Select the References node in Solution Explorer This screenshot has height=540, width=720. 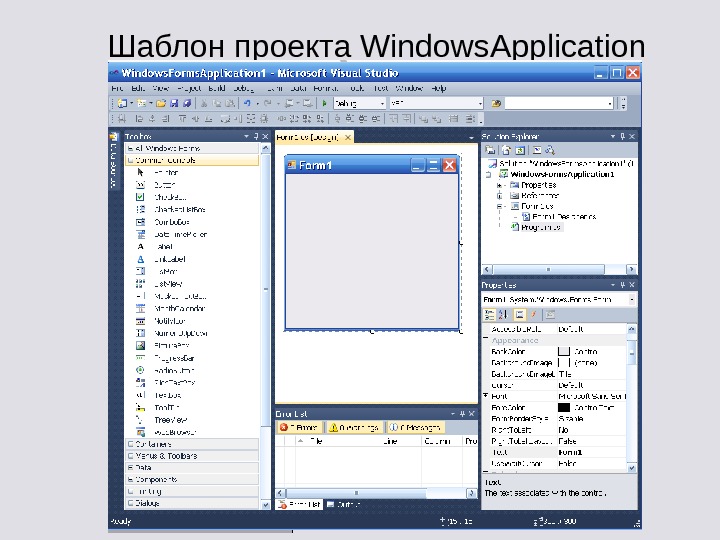tap(540, 196)
